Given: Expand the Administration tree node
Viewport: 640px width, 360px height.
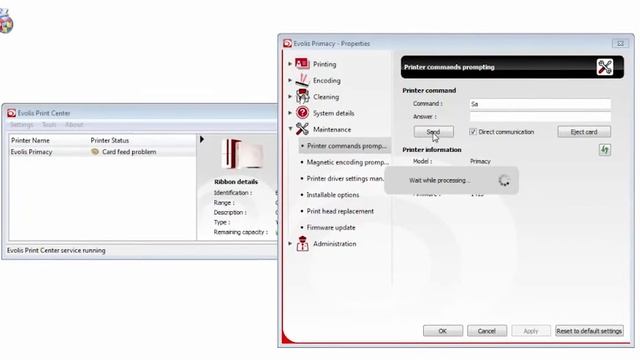Looking at the screenshot, I should point(290,244).
